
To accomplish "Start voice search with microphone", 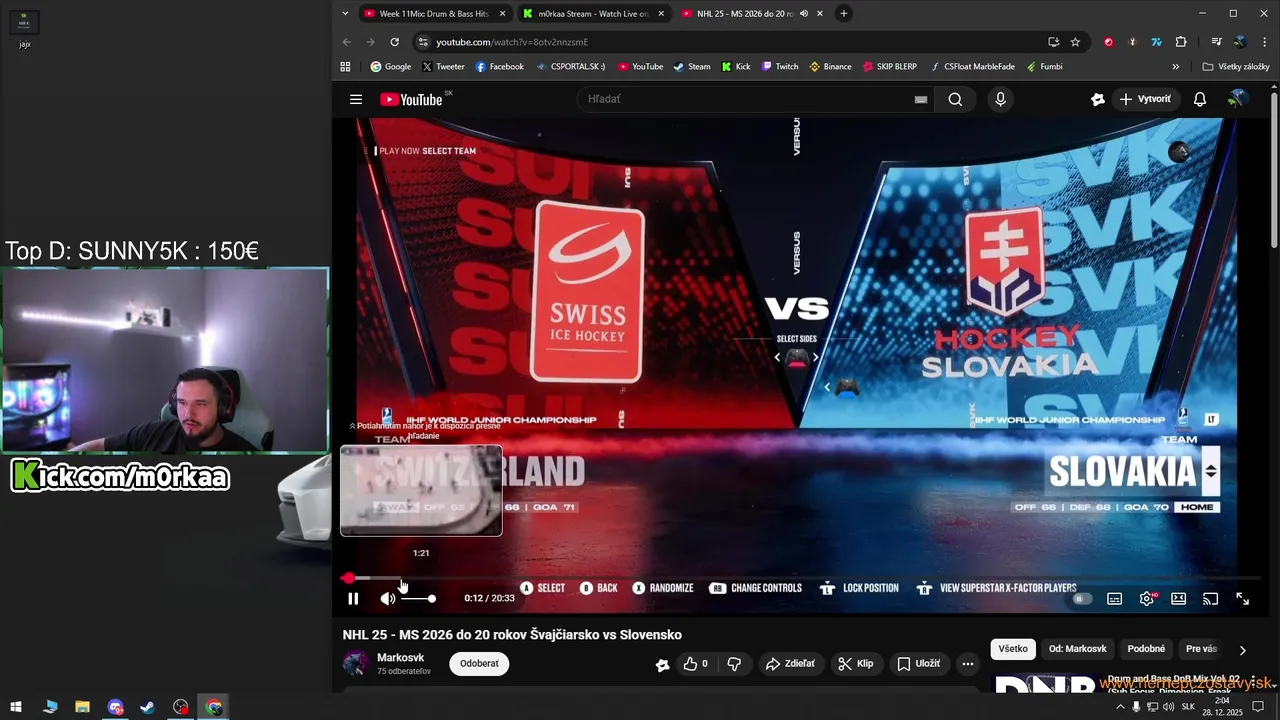I will 1000,99.
